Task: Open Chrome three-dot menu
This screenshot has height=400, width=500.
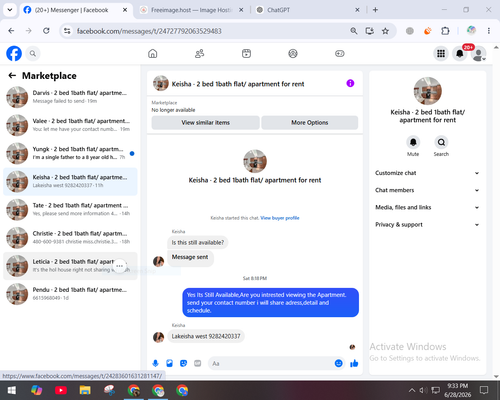Action: click(x=489, y=31)
